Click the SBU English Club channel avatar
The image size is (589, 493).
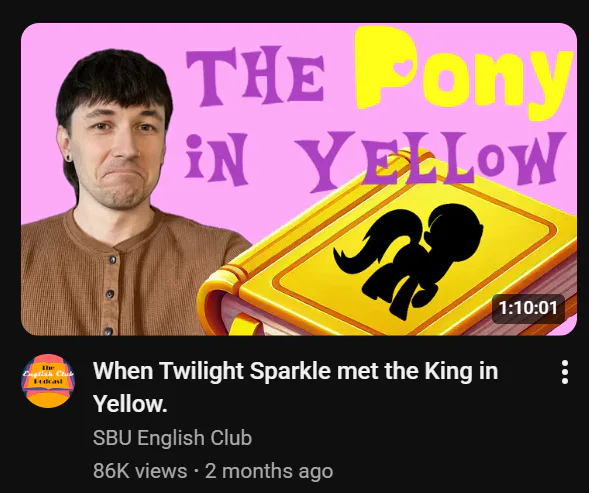click(x=48, y=381)
